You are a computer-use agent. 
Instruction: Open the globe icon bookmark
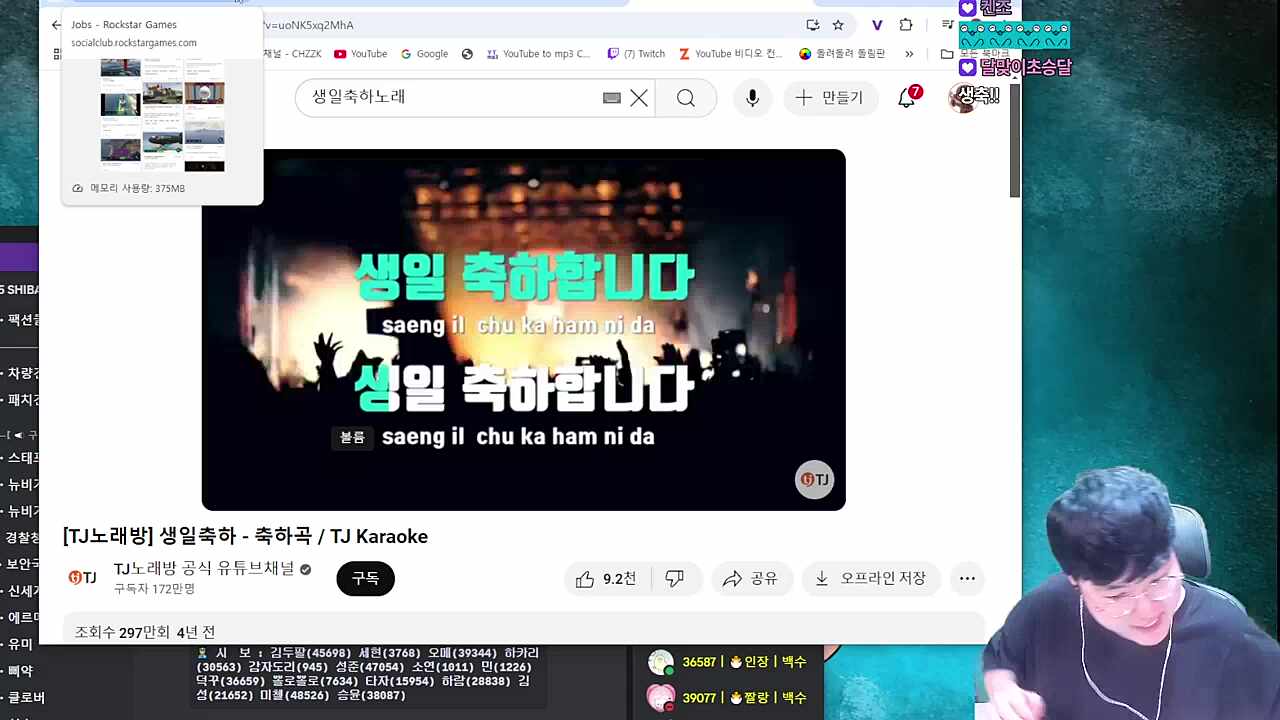[467, 54]
